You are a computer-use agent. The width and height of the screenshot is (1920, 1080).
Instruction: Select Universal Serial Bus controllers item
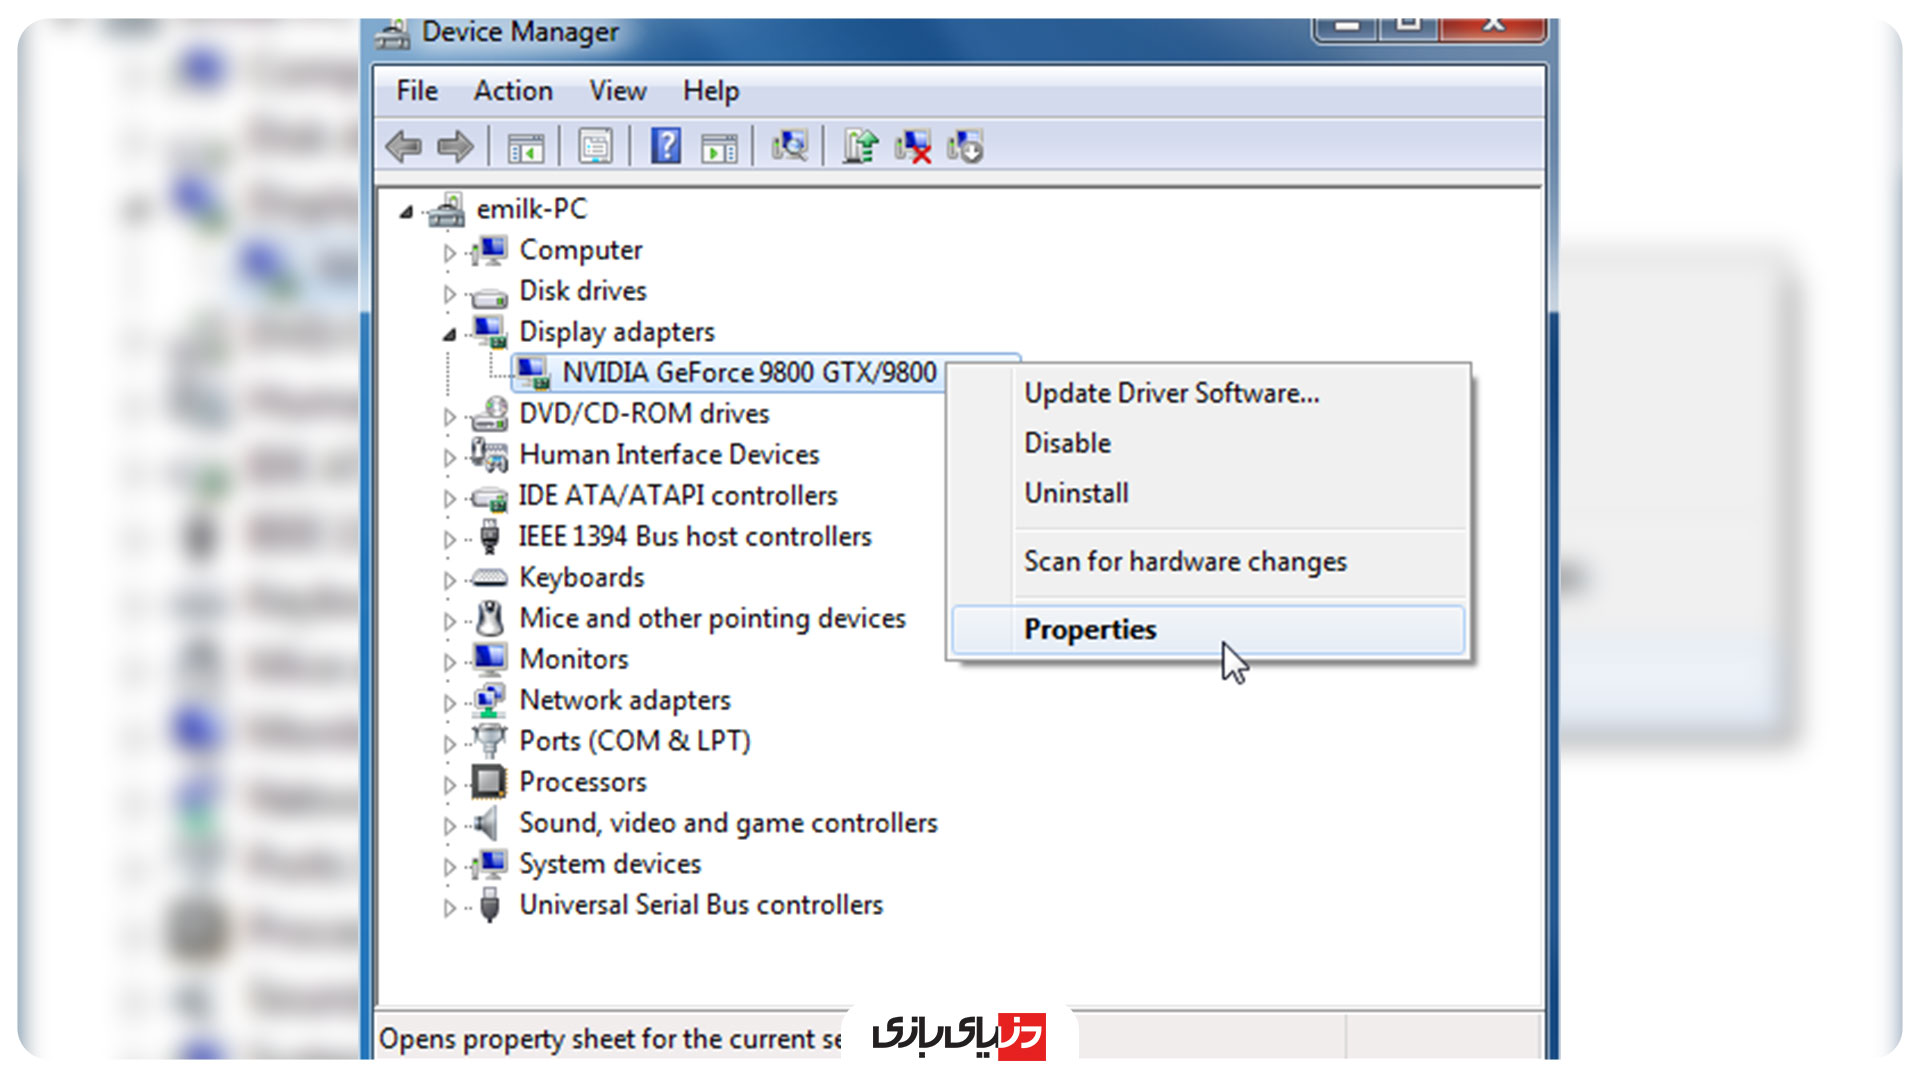click(x=700, y=905)
